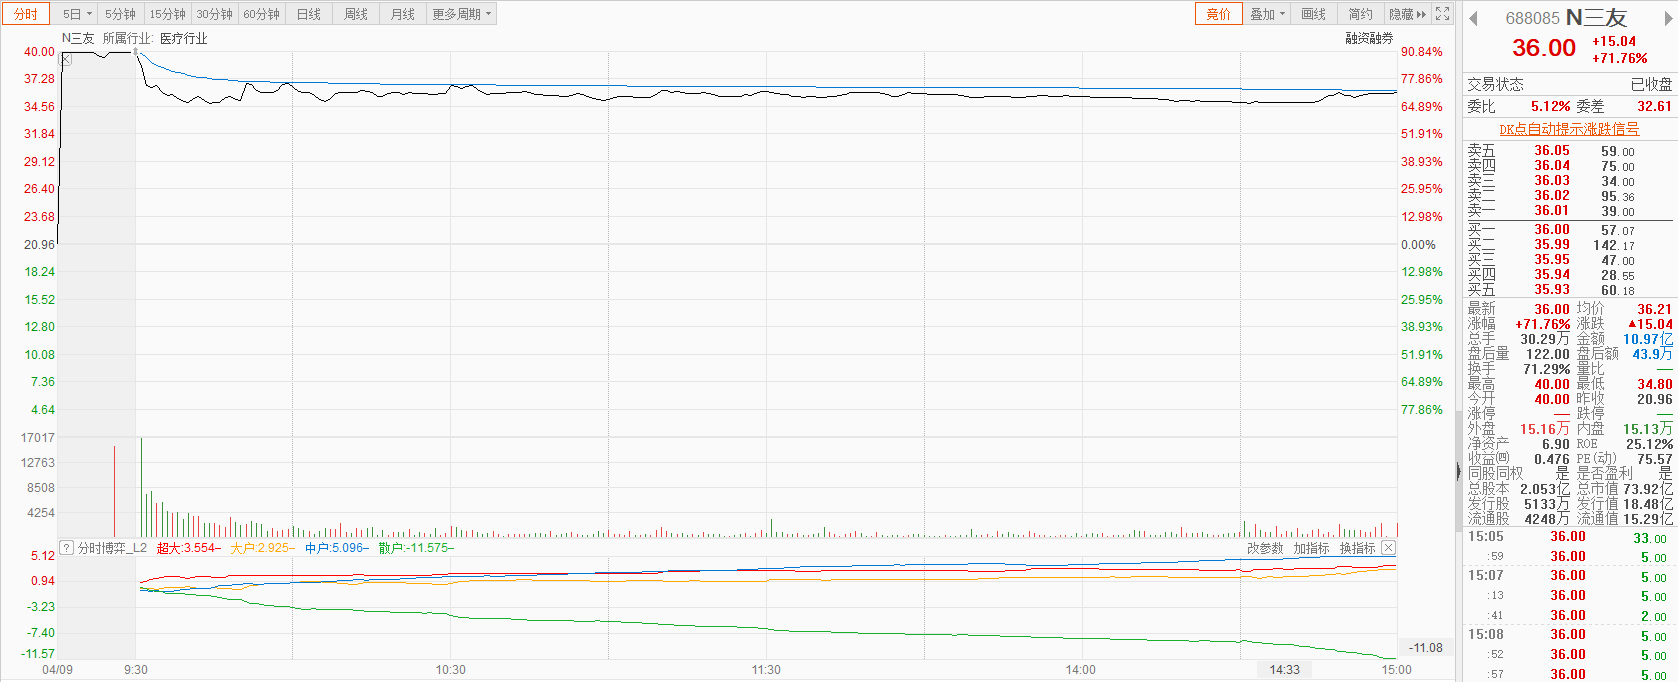Screen dimensions: 1678x682
Task: Expand the 更多周期 dropdown
Action: click(461, 14)
